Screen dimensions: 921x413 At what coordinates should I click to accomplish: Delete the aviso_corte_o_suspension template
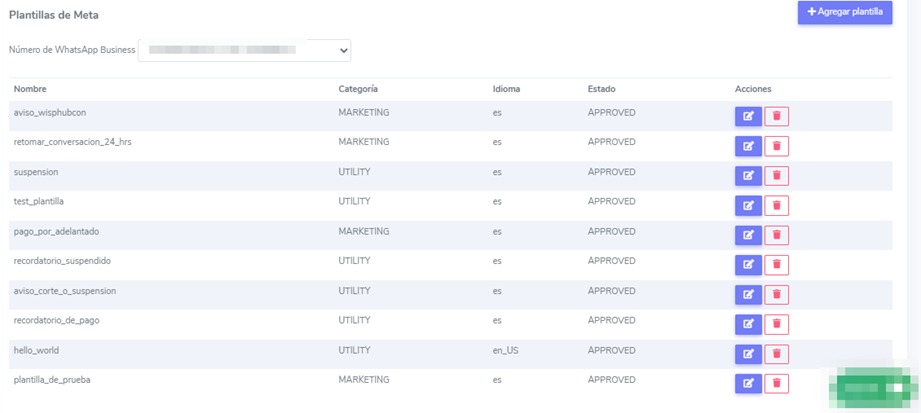point(776,295)
